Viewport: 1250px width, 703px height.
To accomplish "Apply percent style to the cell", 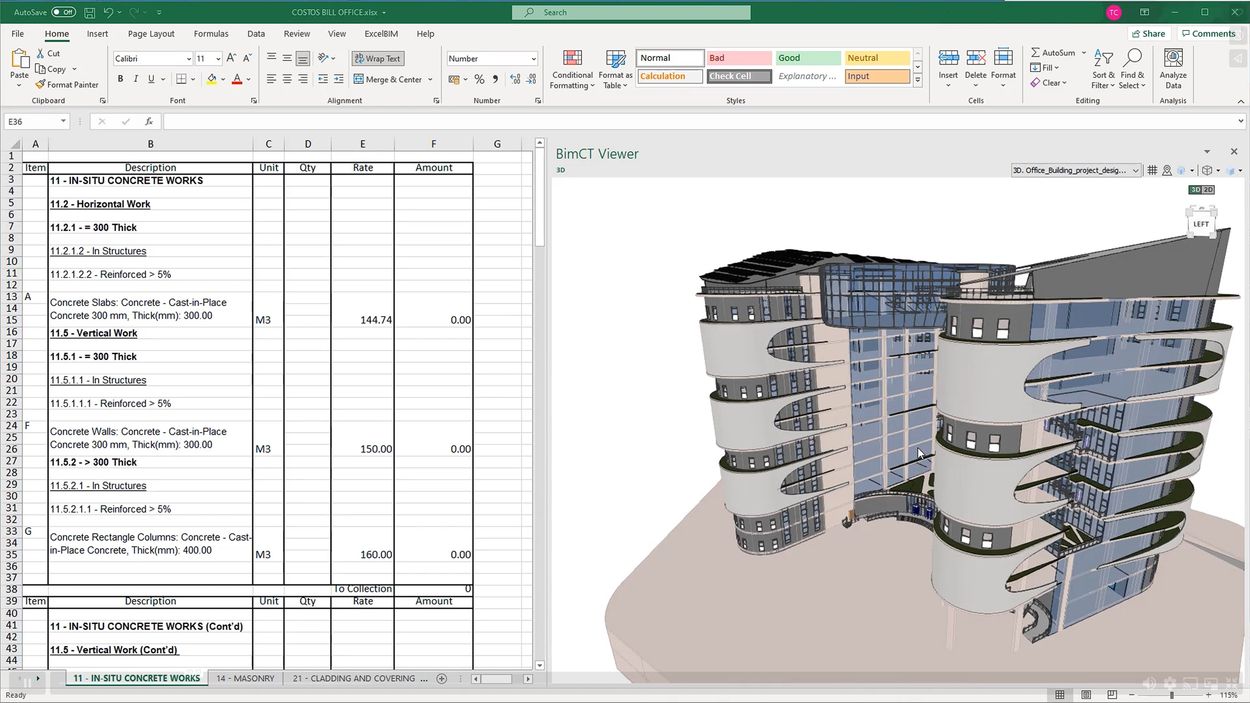I will pyautogui.click(x=479, y=79).
